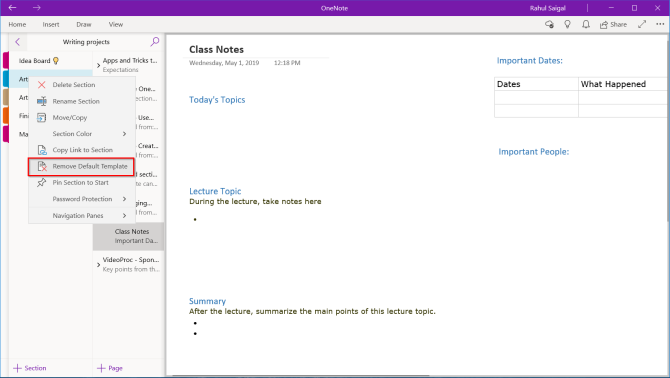Open the View tab
This screenshot has height=378, width=670.
115,24
